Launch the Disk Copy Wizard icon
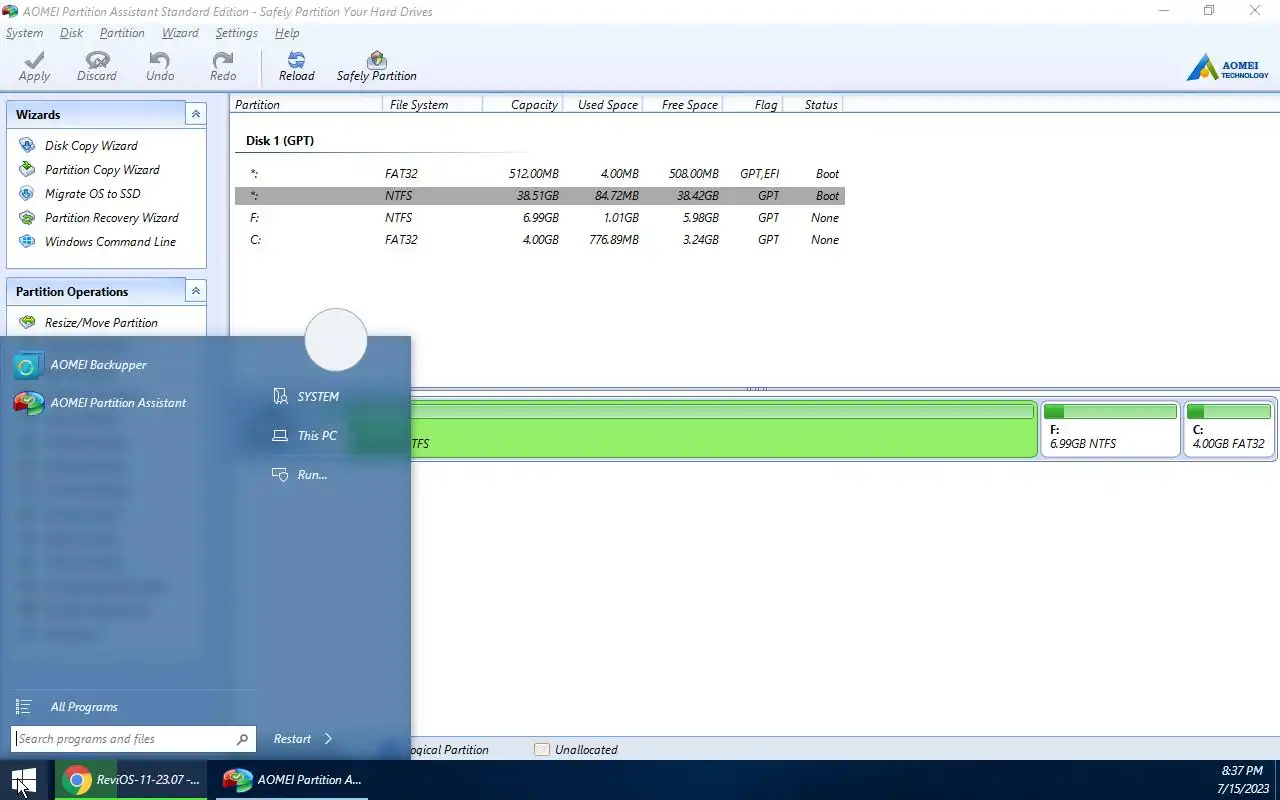The image size is (1280, 800). click(x=27, y=146)
